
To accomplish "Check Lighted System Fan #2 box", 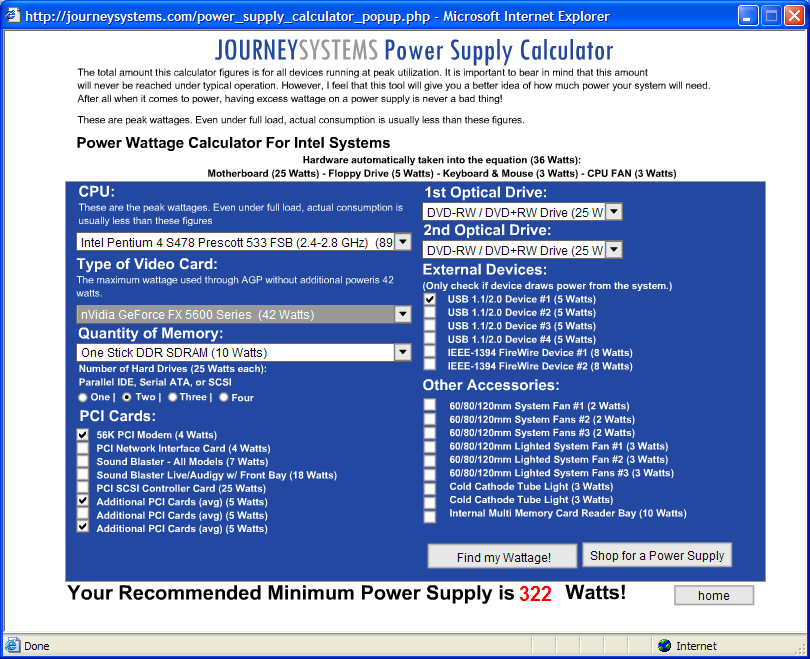I will click(429, 460).
